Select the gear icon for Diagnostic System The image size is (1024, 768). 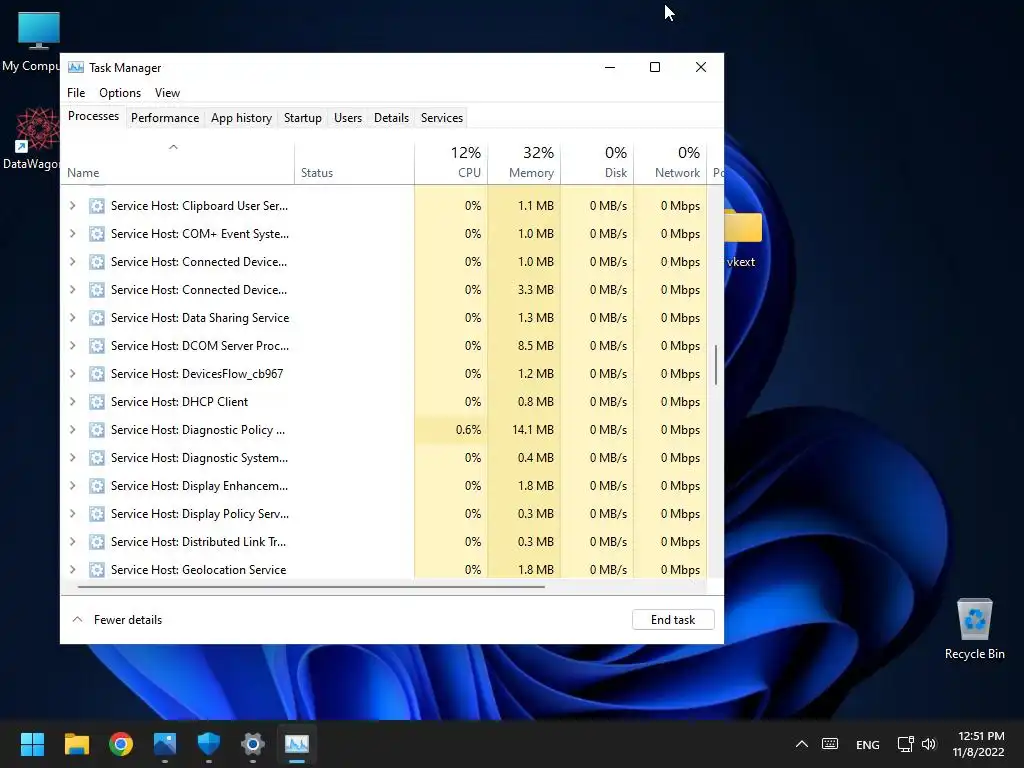[x=97, y=458]
